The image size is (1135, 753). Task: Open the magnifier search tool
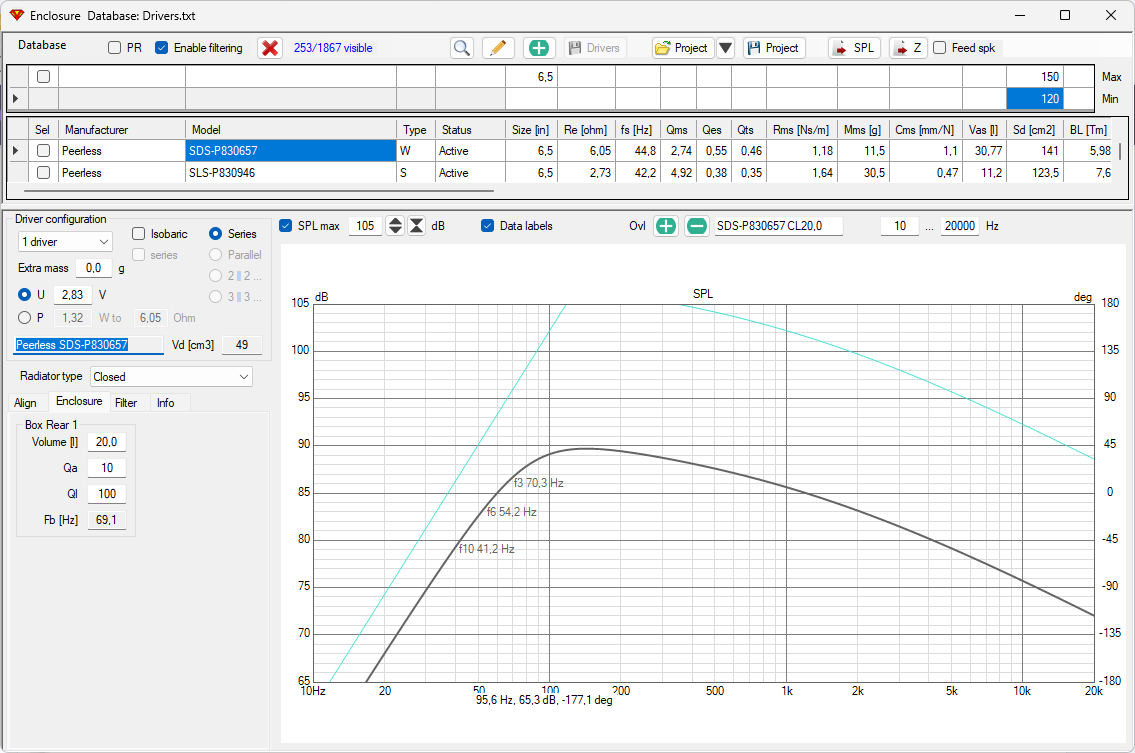(462, 48)
